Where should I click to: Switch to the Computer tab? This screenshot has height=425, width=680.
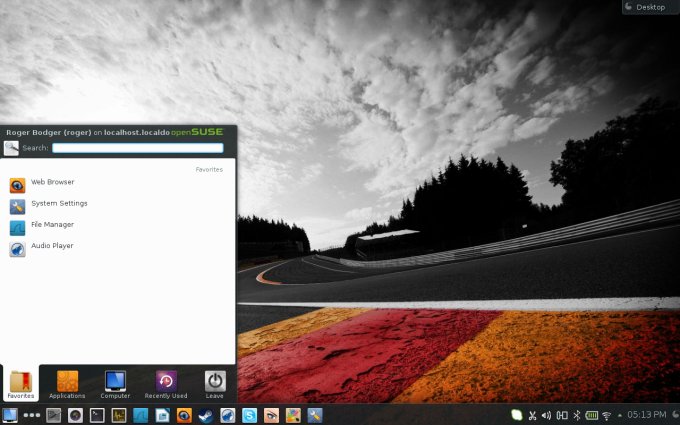click(115, 383)
